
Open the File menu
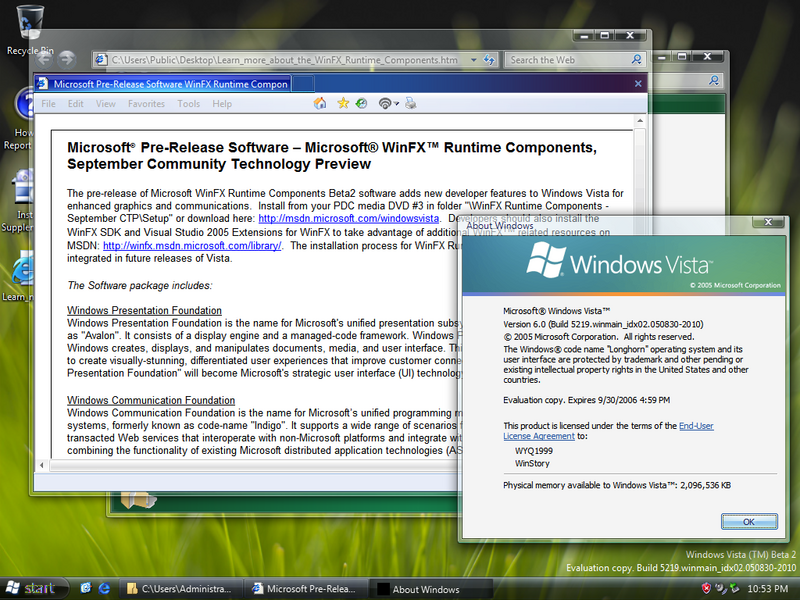(x=48, y=104)
